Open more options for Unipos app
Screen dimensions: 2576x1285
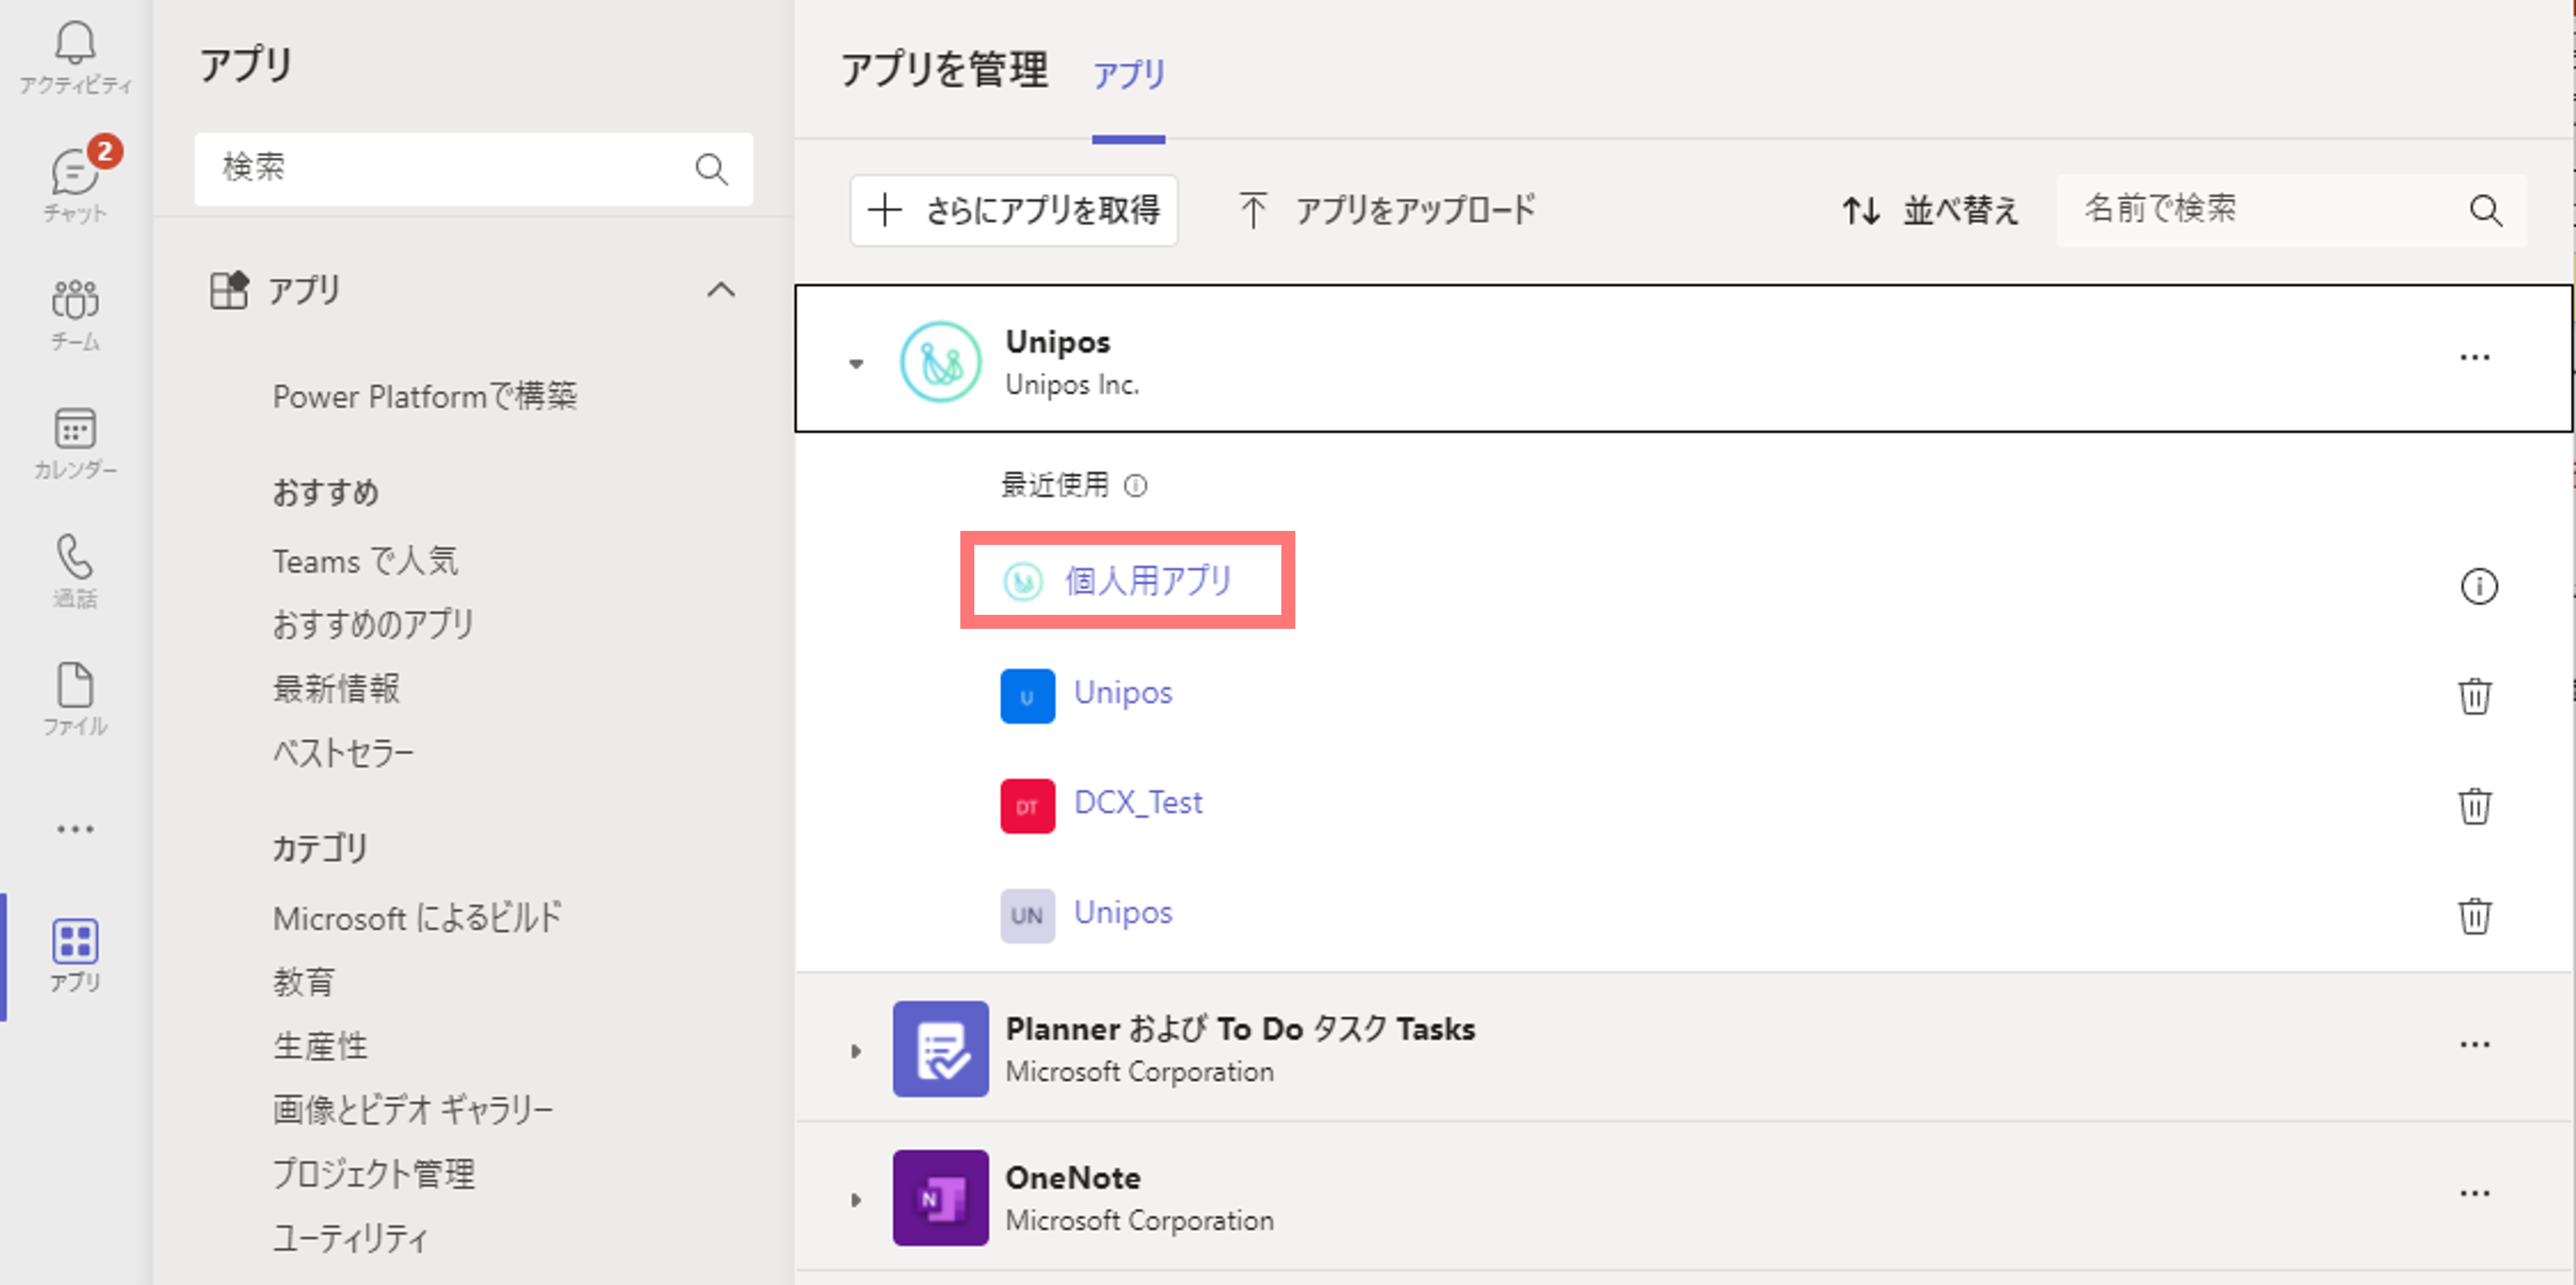click(2474, 358)
